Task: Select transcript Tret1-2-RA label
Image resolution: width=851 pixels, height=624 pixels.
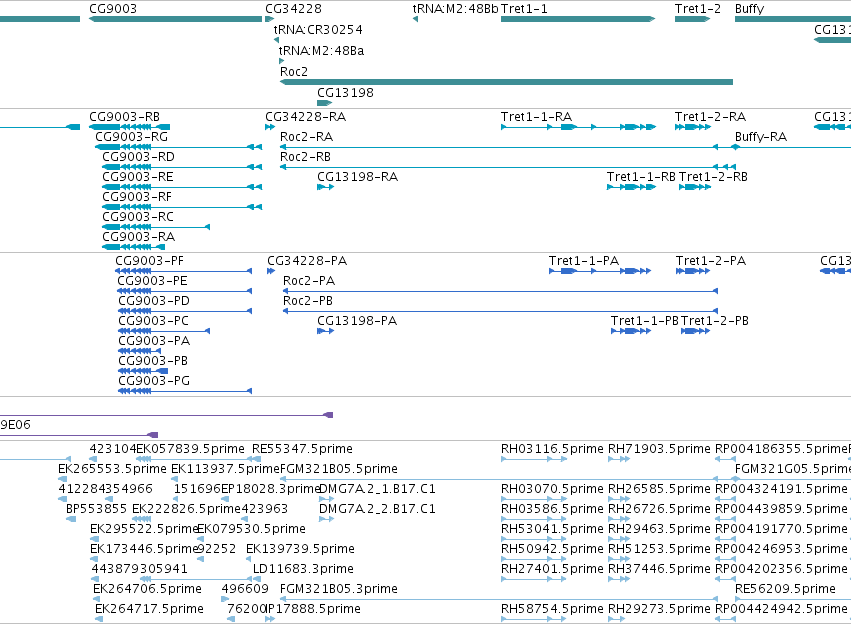Action: [710, 117]
